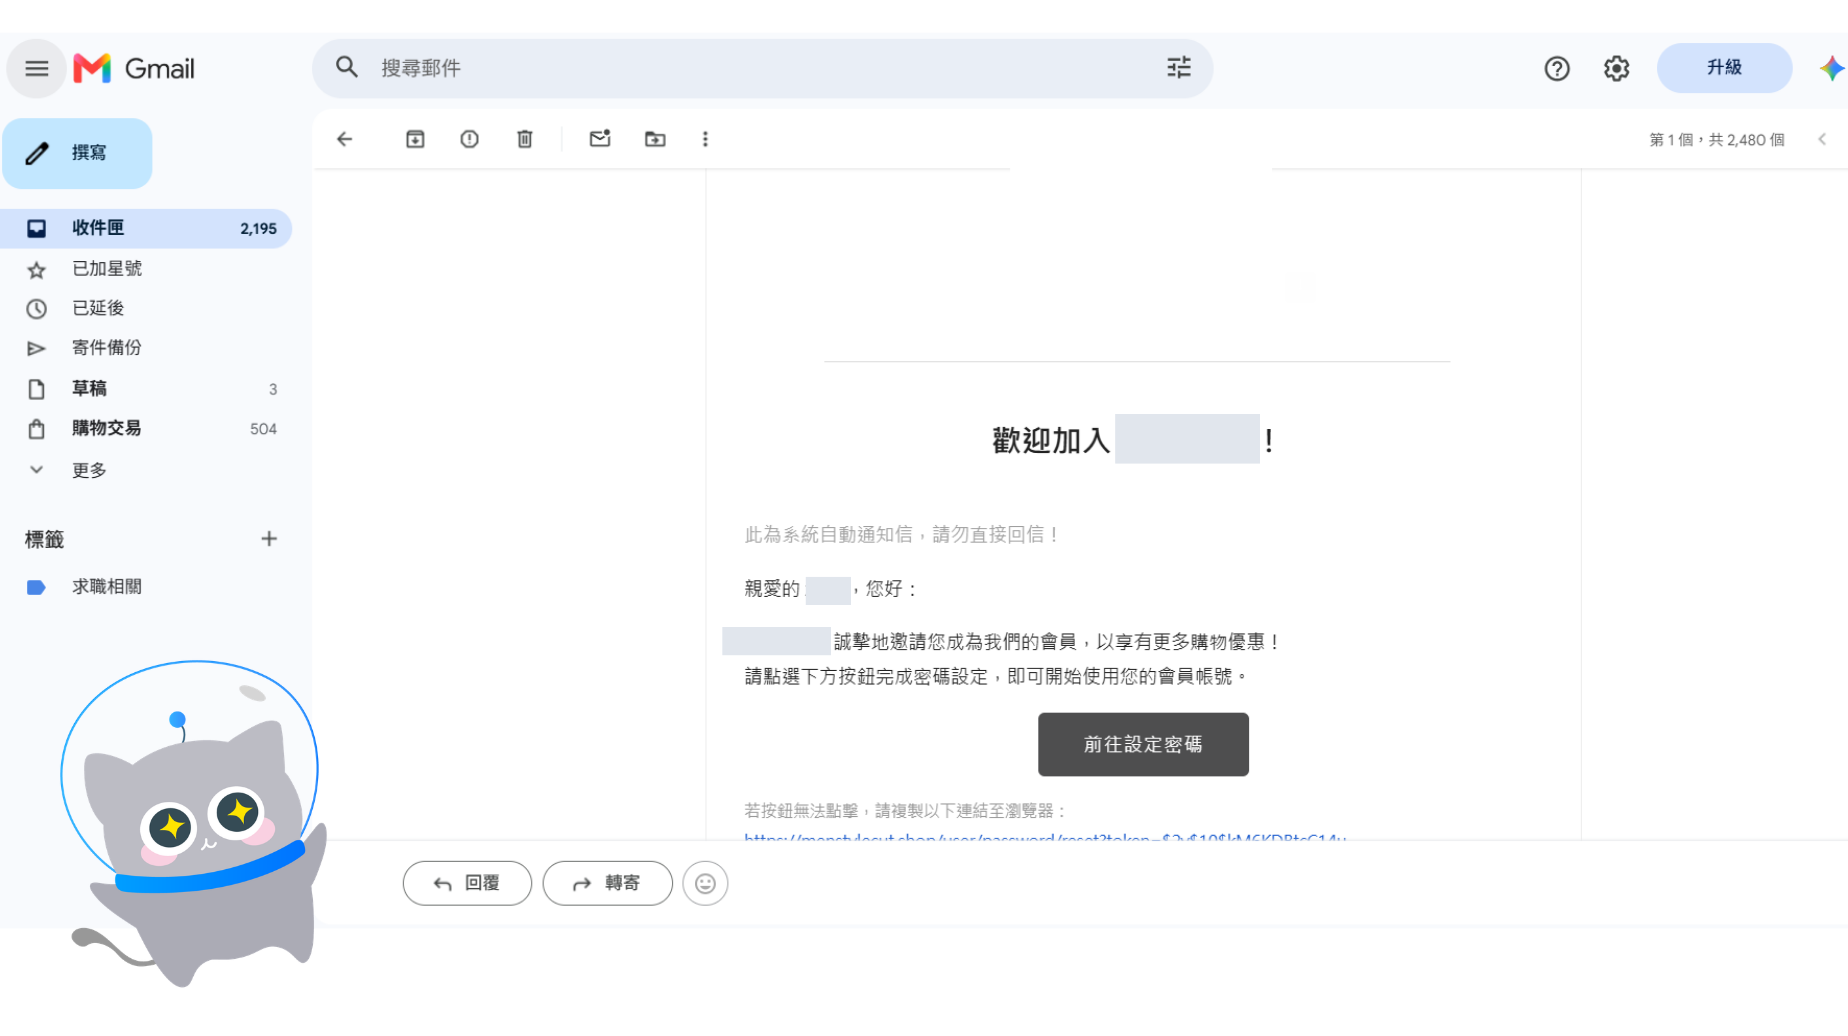Click the 歡迎加入 heading text

(1051, 440)
